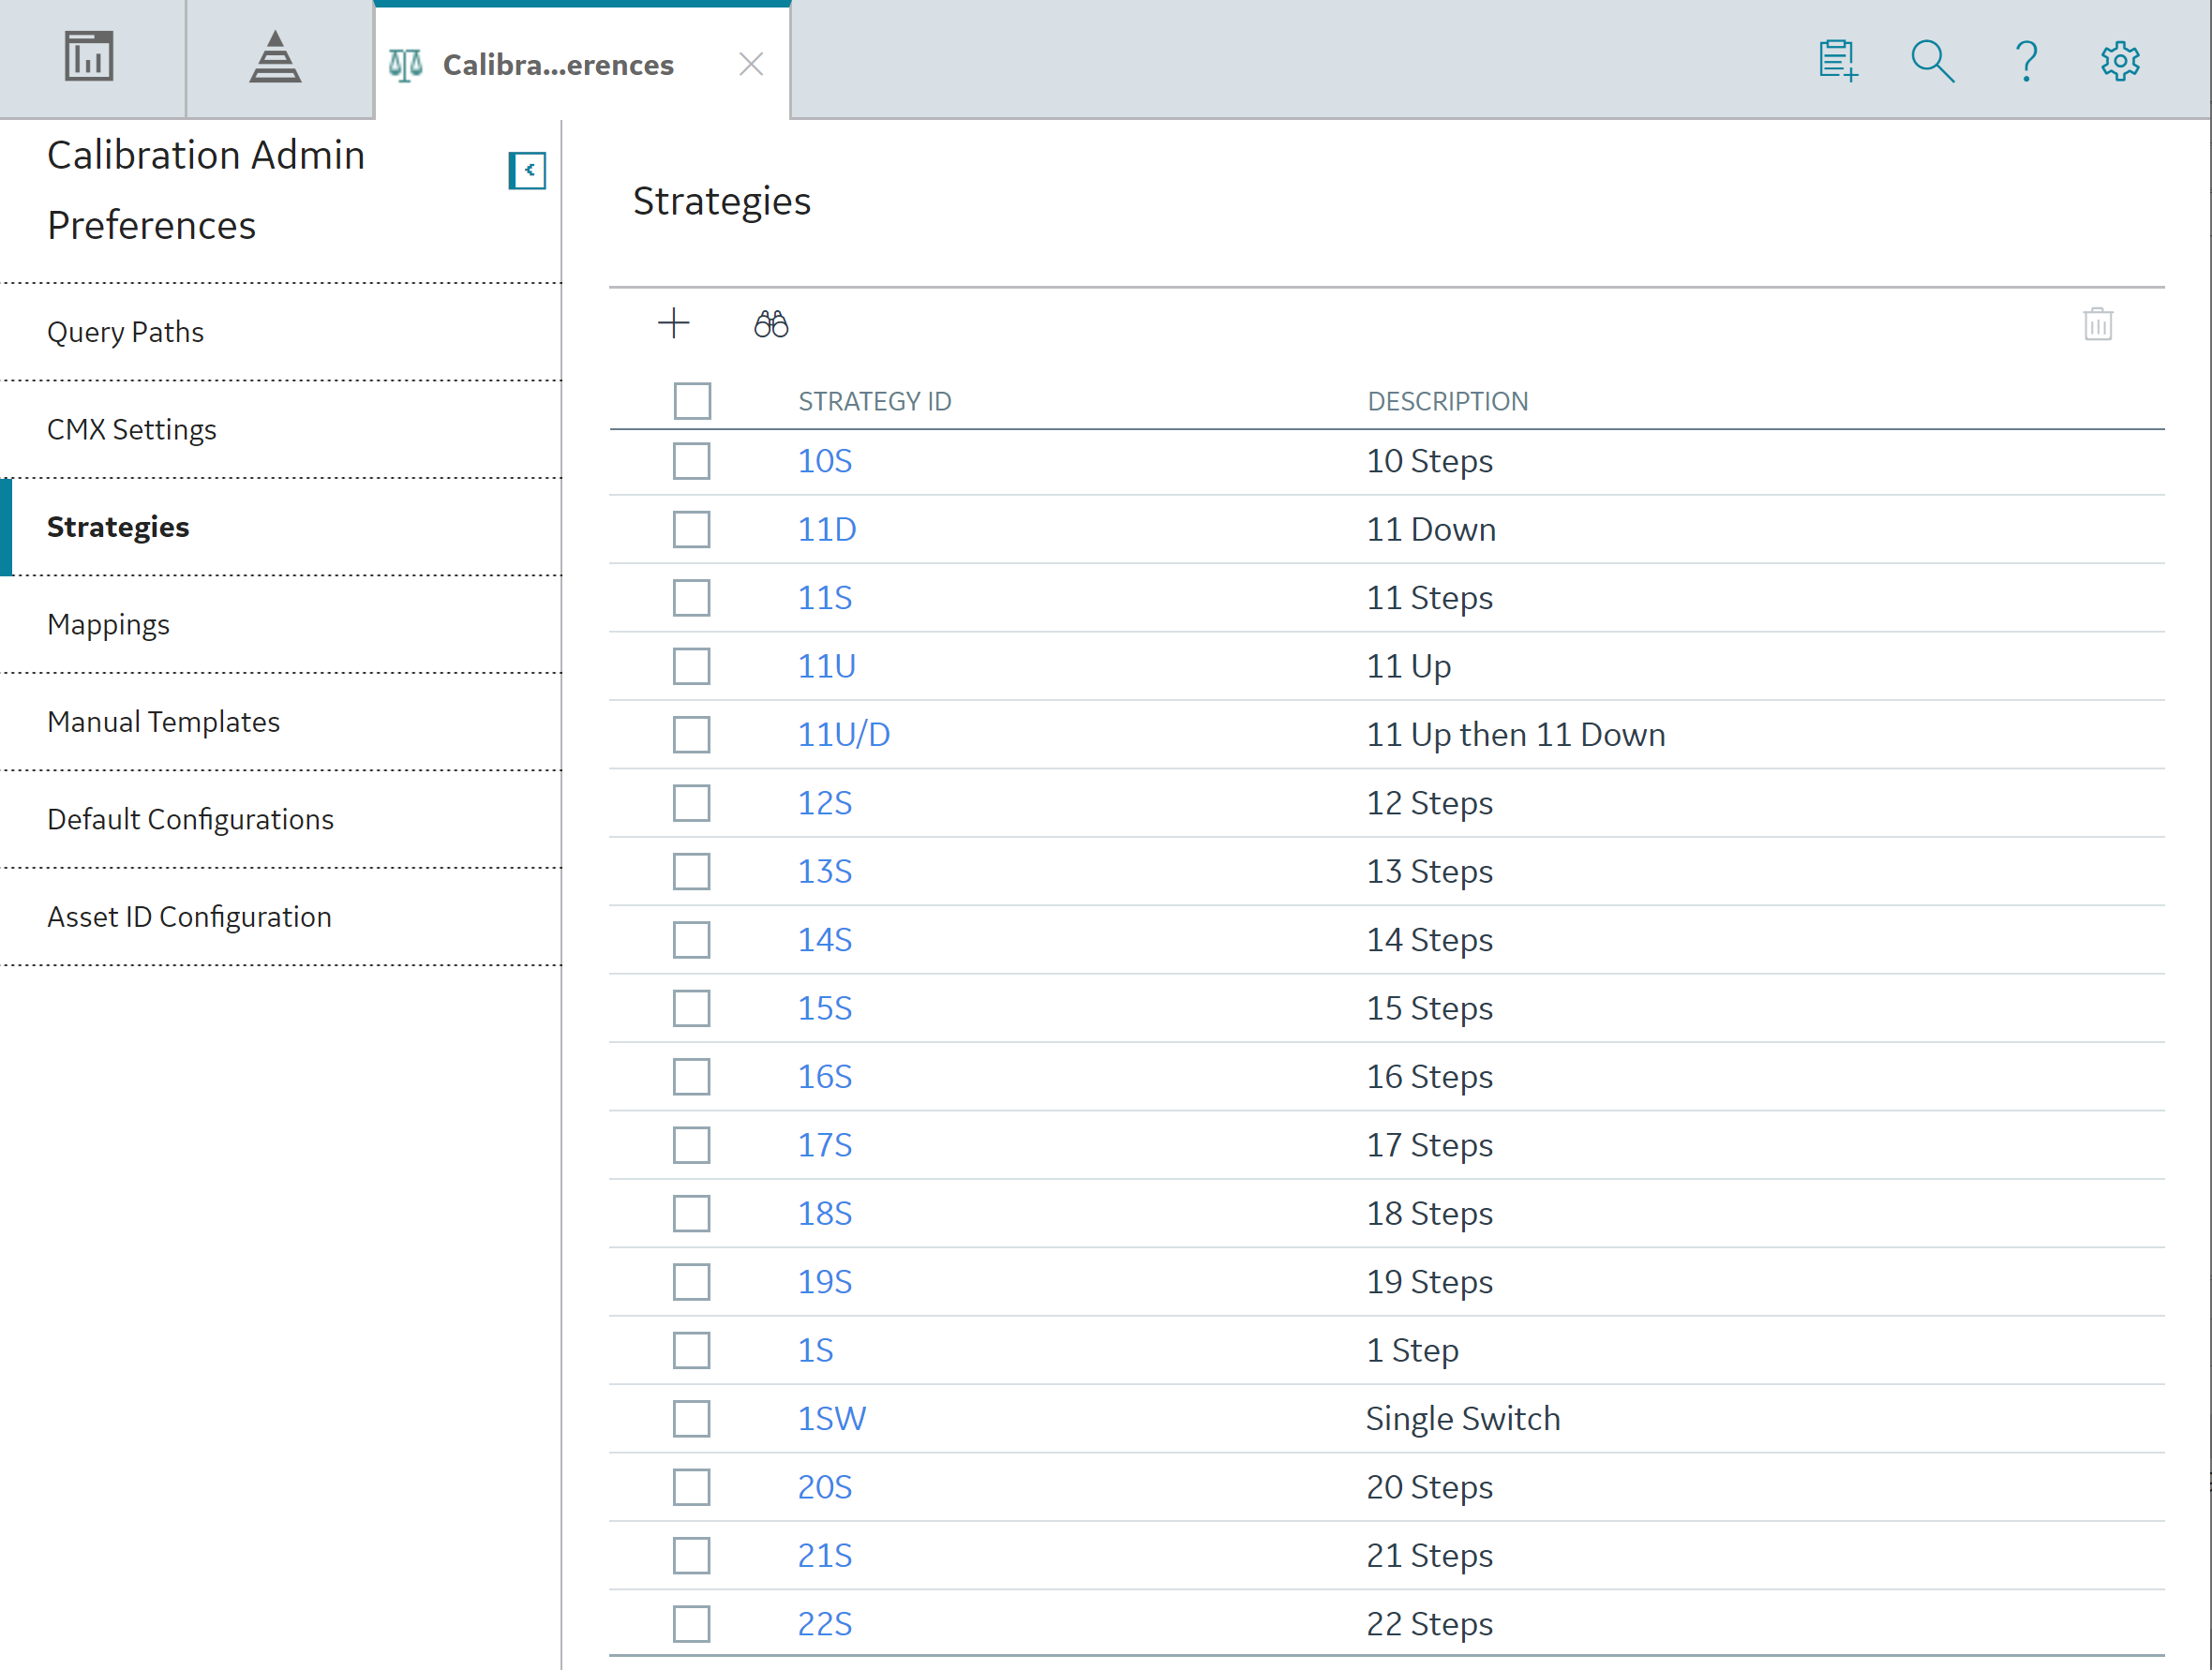The image size is (2212, 1670).
Task: Open the 13S strategy link
Action: click(825, 871)
